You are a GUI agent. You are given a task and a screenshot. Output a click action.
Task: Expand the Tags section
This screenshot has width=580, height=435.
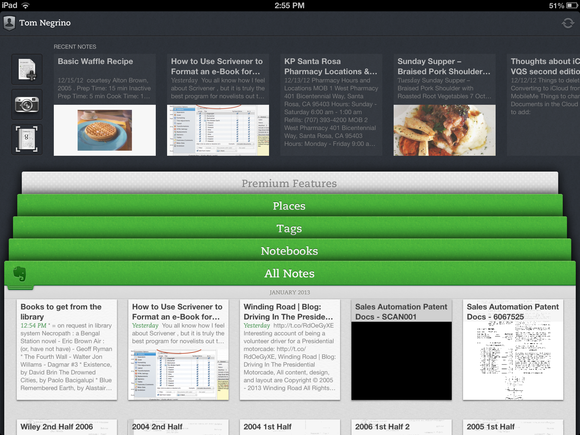290,228
